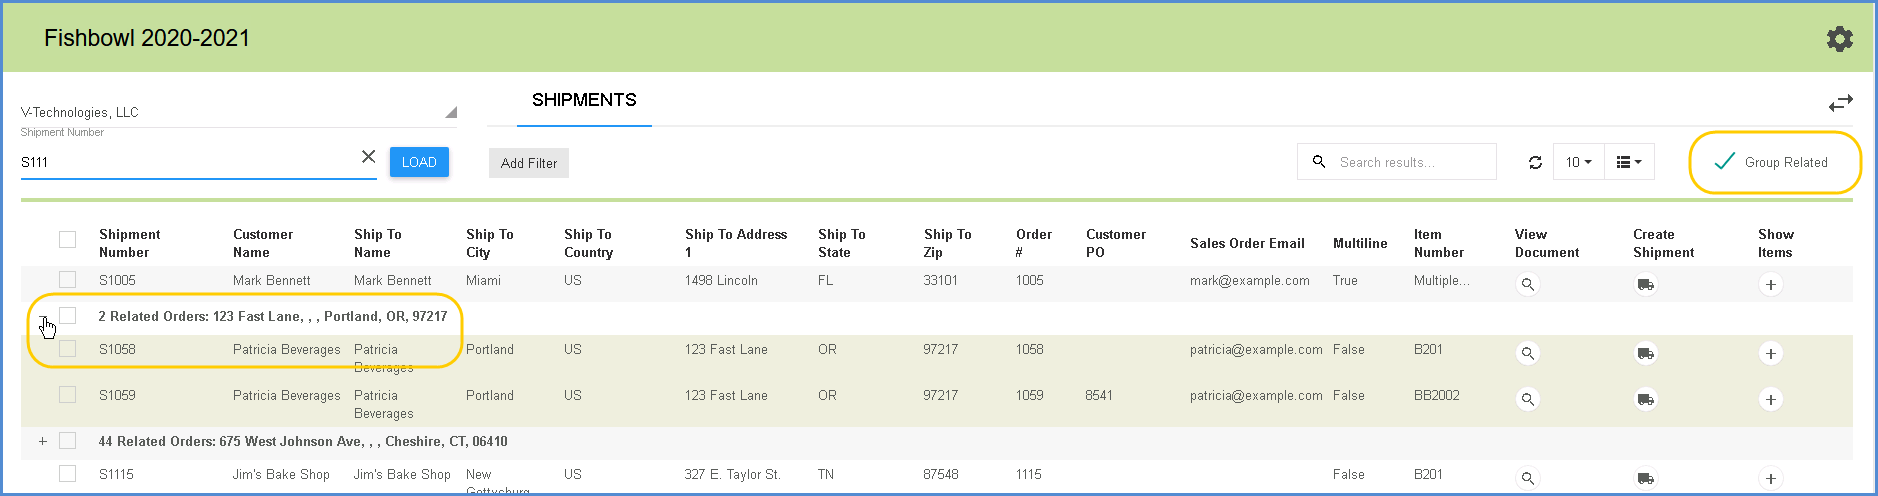This screenshot has width=1878, height=496.
Task: Create shipment for S1005 truck icon
Action: 1645,285
